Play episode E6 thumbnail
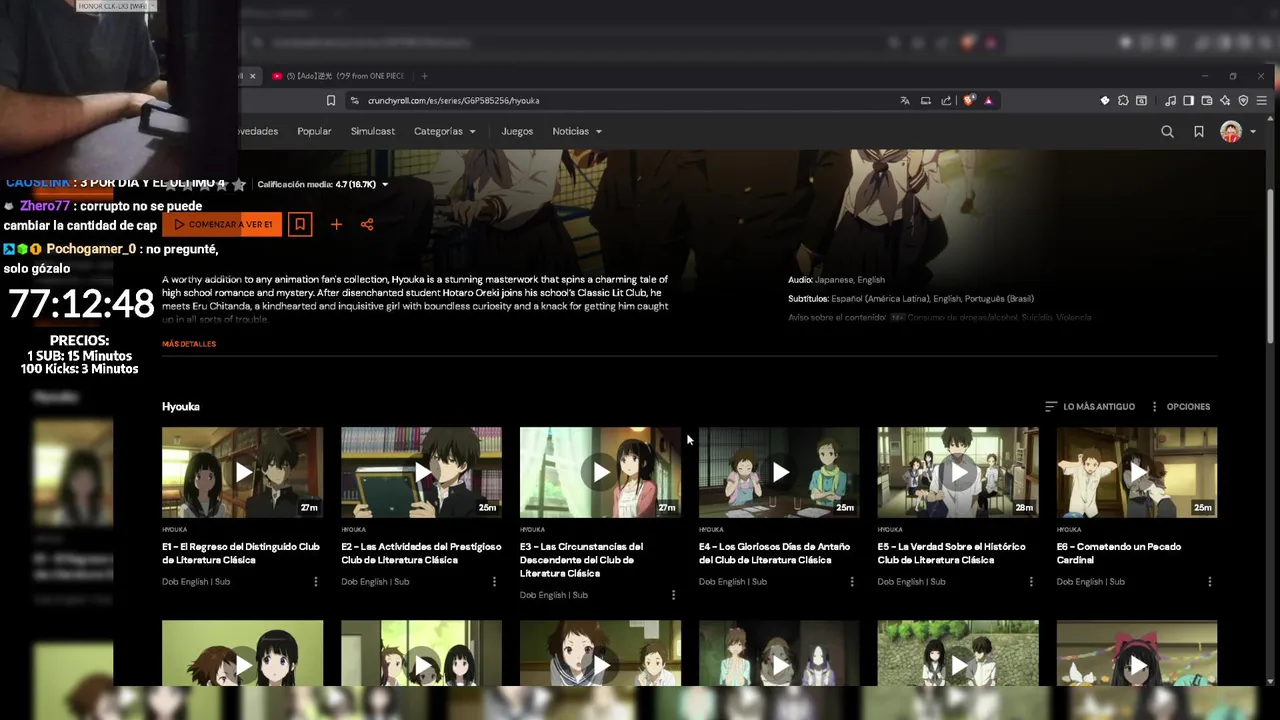 [1137, 472]
